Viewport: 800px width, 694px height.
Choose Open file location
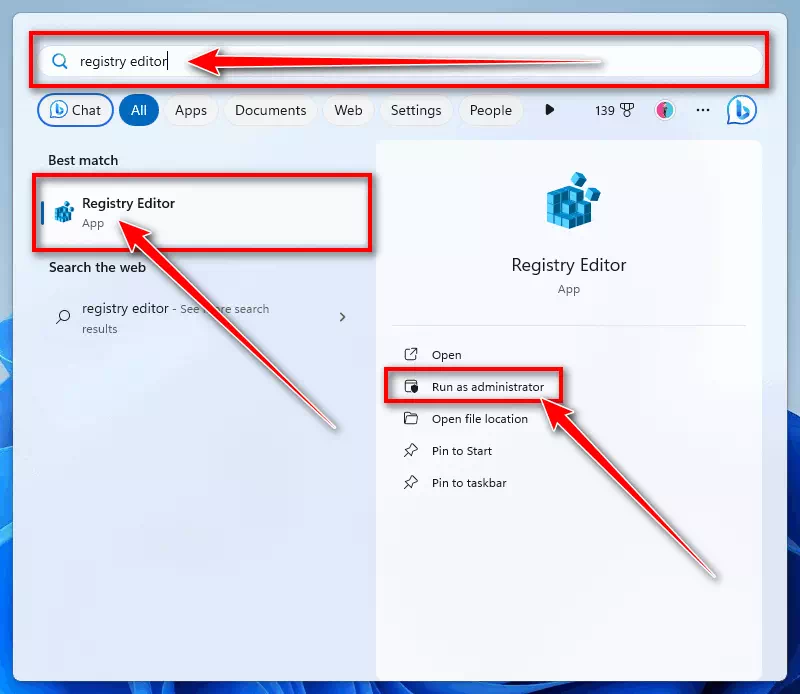tap(480, 419)
